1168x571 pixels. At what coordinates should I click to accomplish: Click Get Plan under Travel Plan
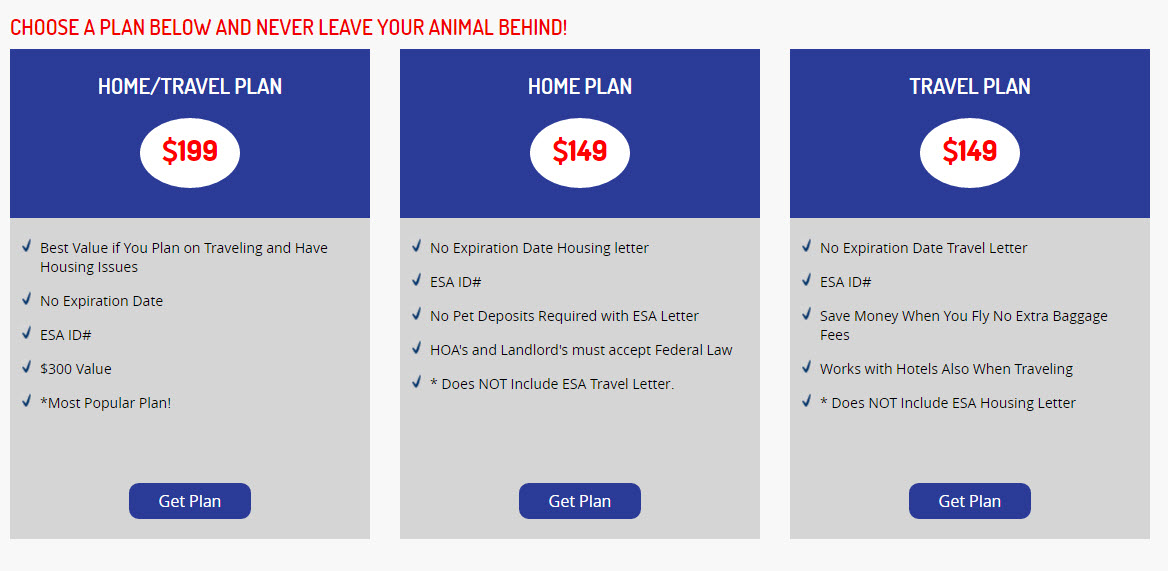pyautogui.click(x=970, y=501)
